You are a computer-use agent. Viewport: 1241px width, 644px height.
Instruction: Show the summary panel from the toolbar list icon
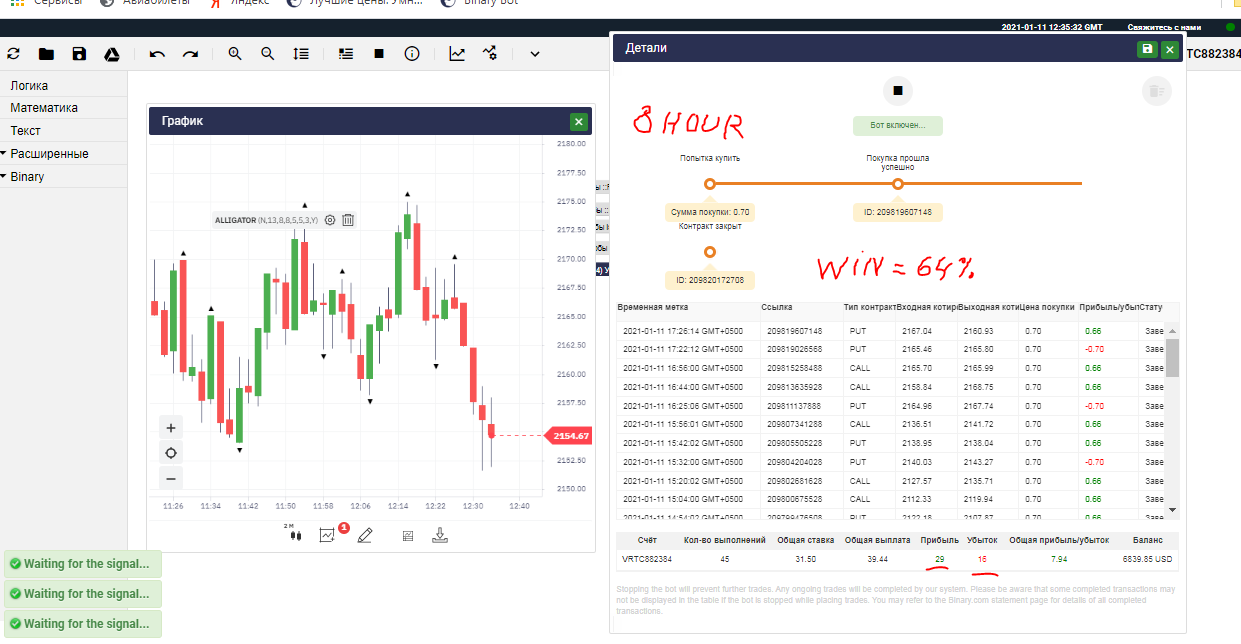346,54
